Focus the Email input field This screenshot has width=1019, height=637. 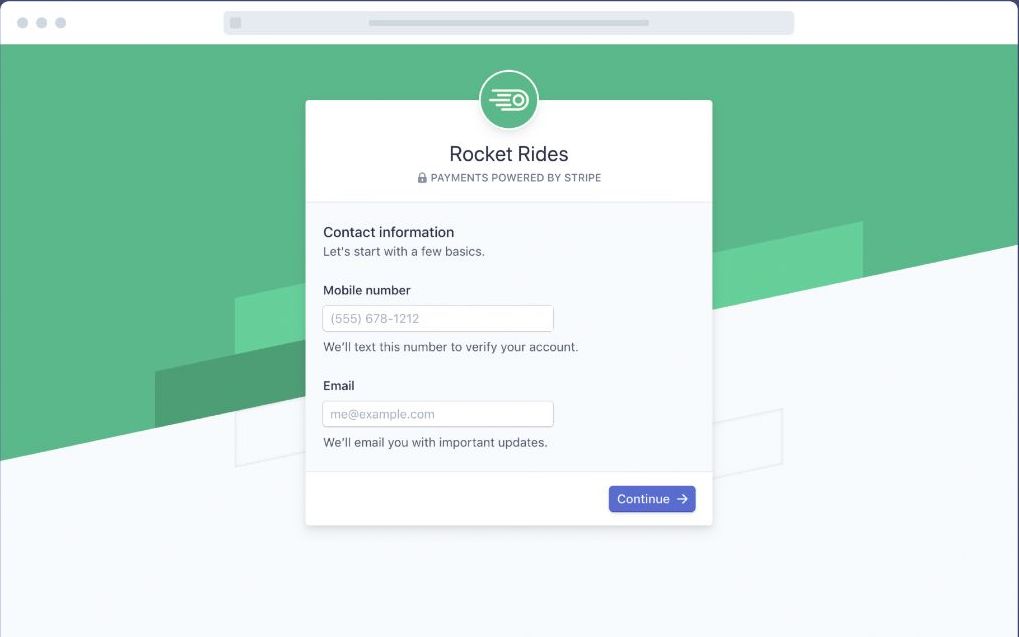438,414
